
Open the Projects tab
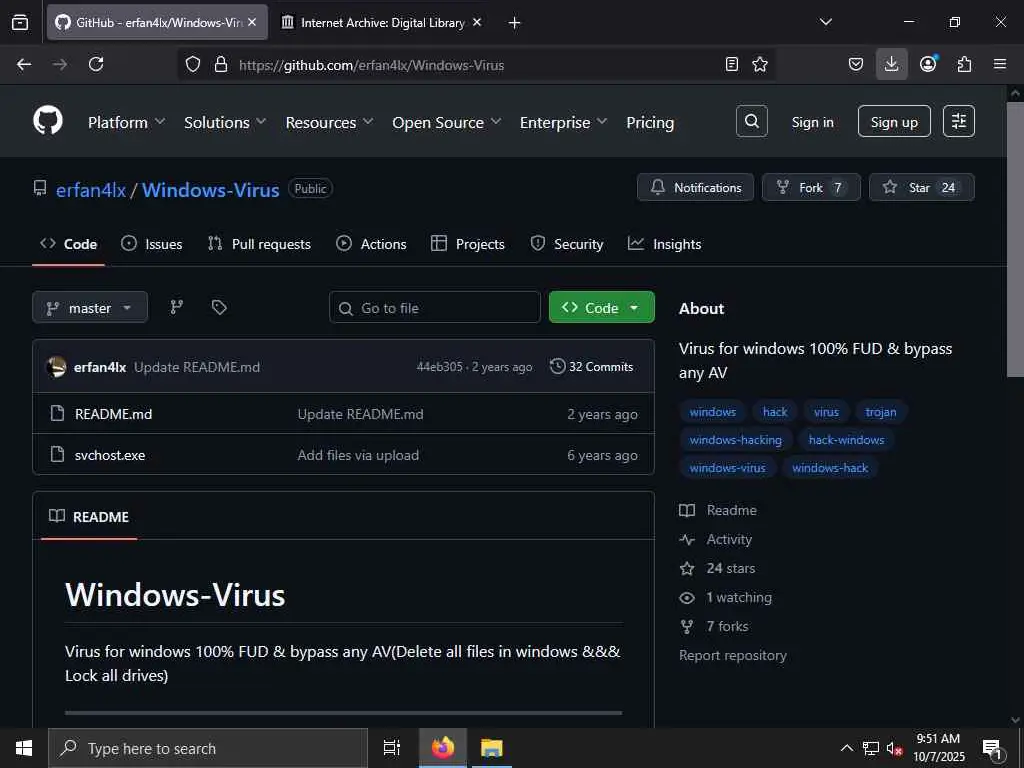pyautogui.click(x=468, y=244)
